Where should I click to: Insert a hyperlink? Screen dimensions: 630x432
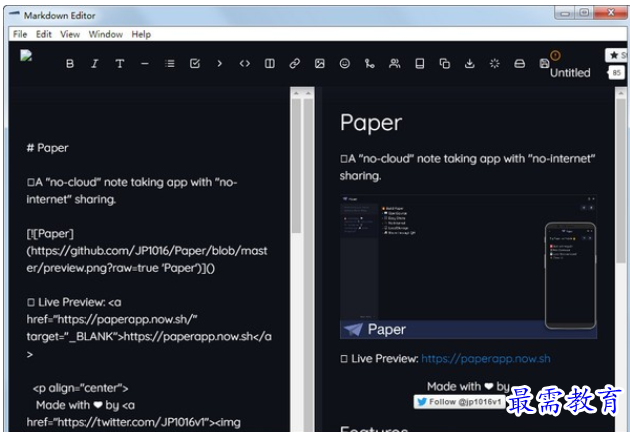tap(295, 63)
